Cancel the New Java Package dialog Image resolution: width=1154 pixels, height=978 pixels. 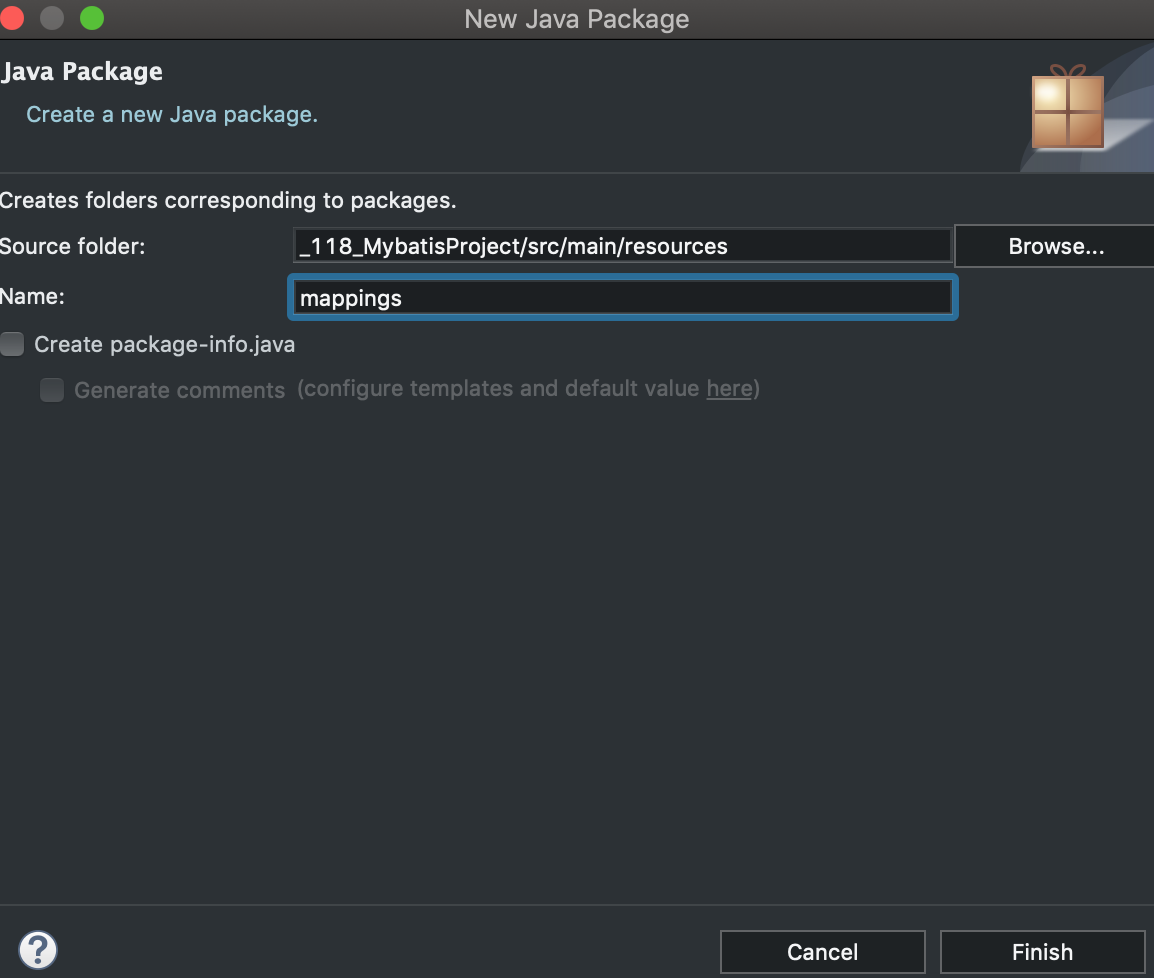(822, 952)
